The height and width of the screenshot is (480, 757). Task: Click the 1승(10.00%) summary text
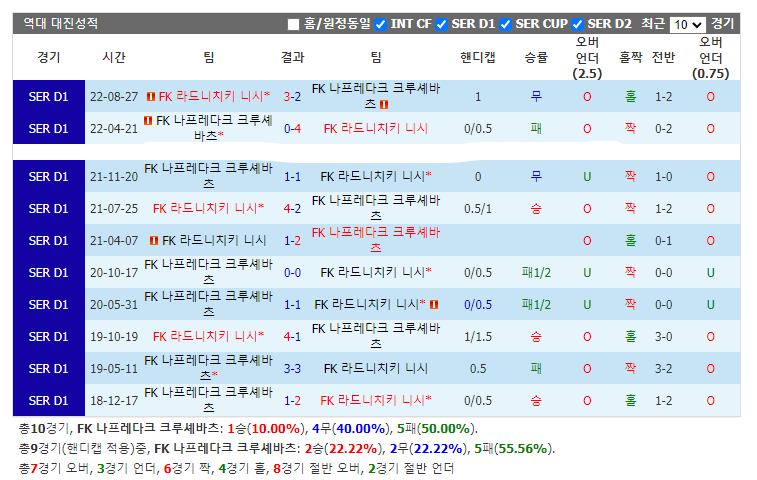266,429
